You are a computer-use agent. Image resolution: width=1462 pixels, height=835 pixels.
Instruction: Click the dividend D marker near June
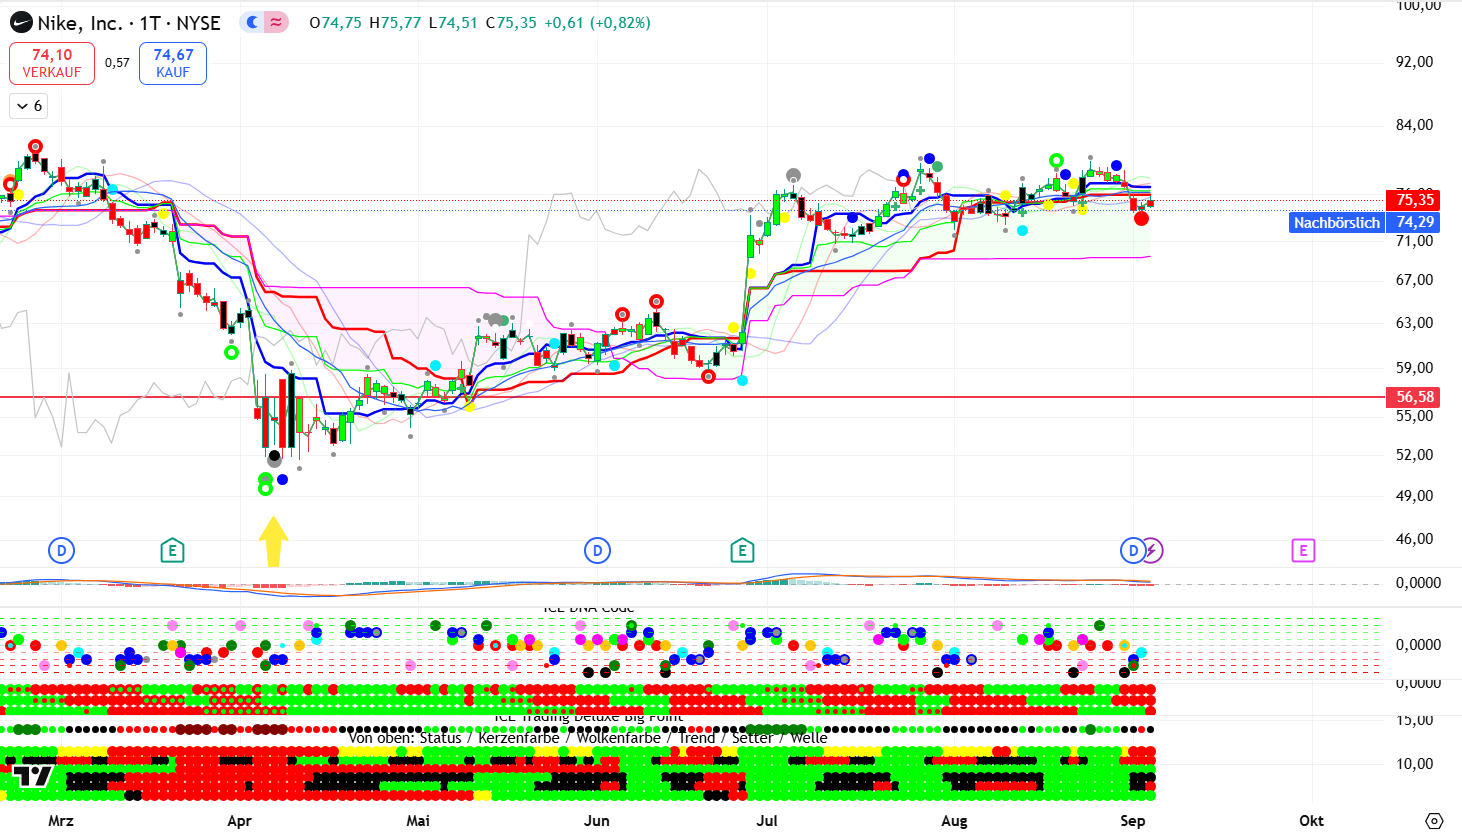(x=597, y=550)
